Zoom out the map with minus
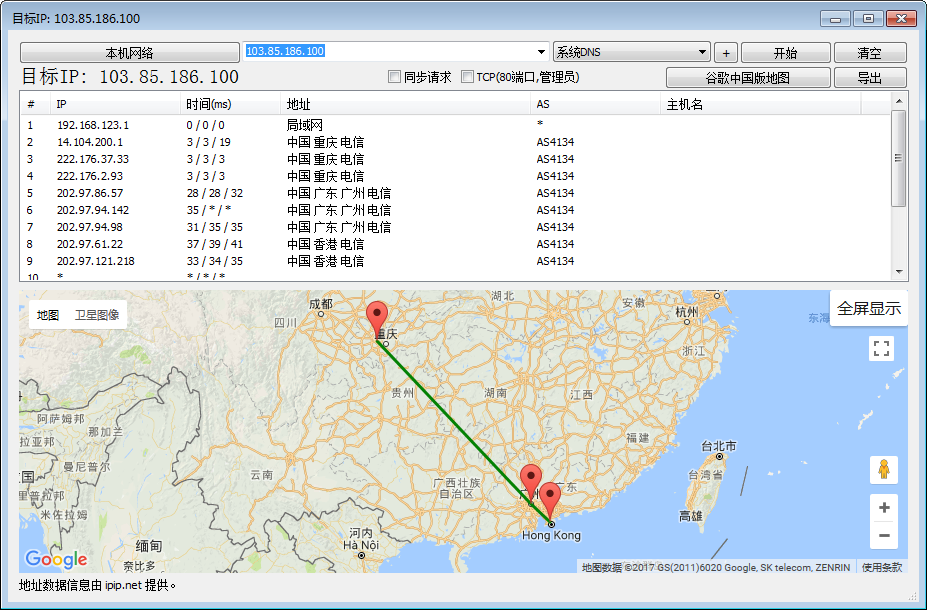 (x=884, y=536)
